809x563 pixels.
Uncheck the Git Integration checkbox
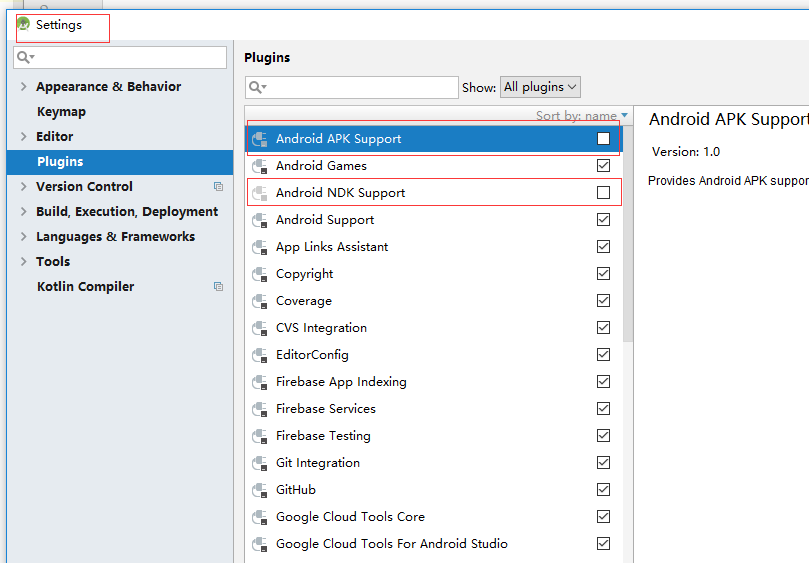tap(603, 462)
